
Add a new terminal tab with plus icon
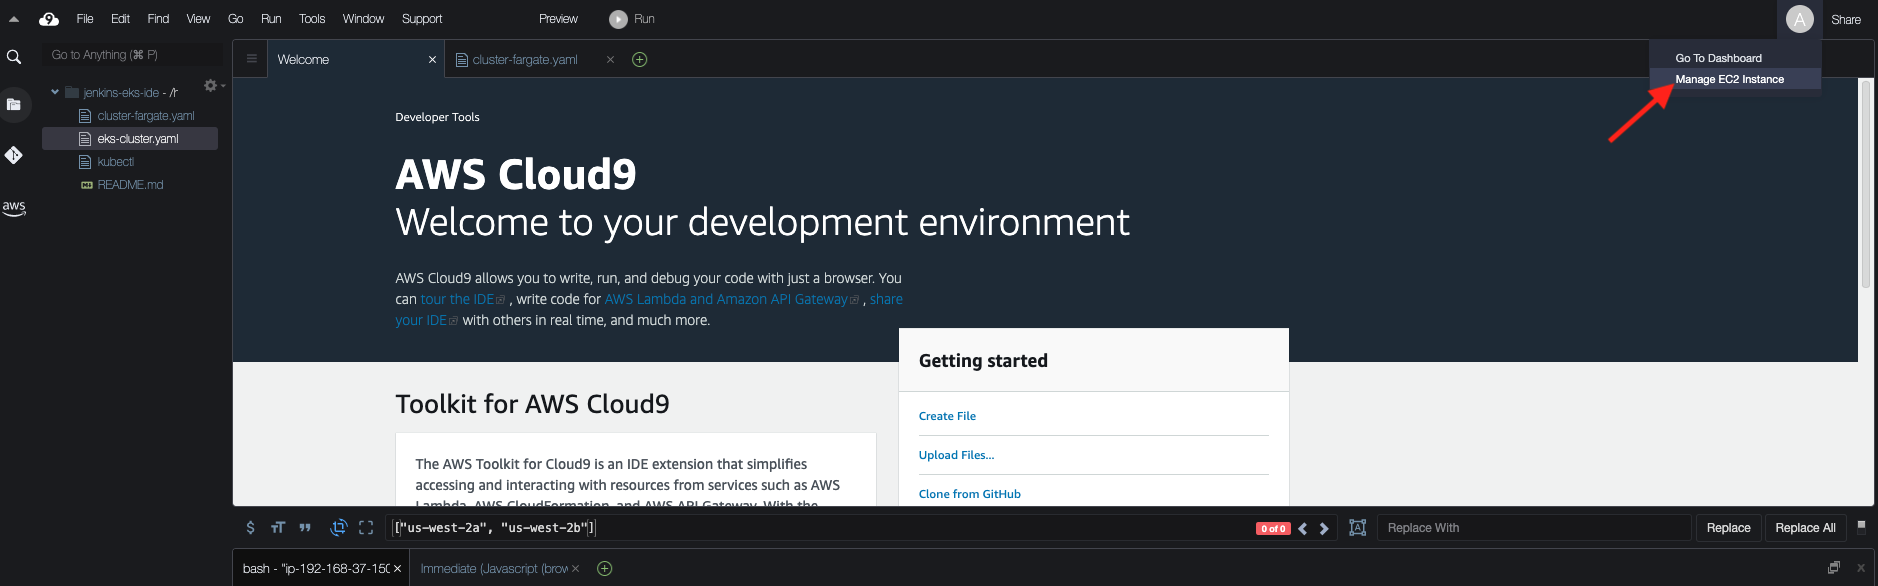[x=604, y=569]
